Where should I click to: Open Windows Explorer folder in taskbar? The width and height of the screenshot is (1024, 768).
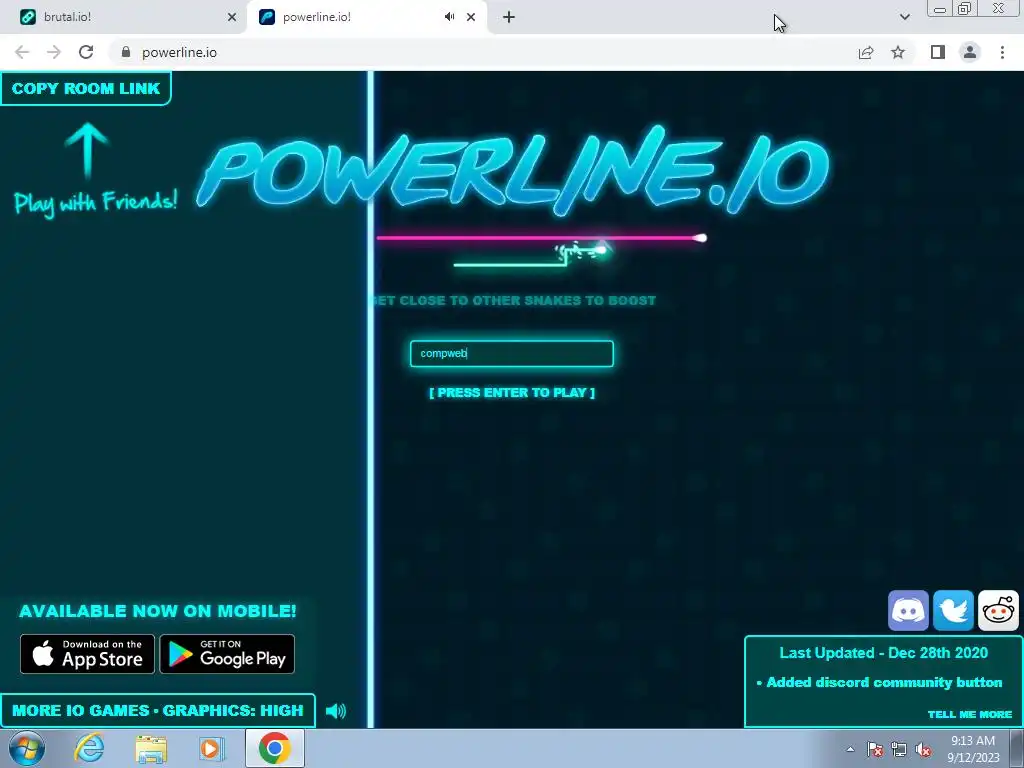click(151, 748)
